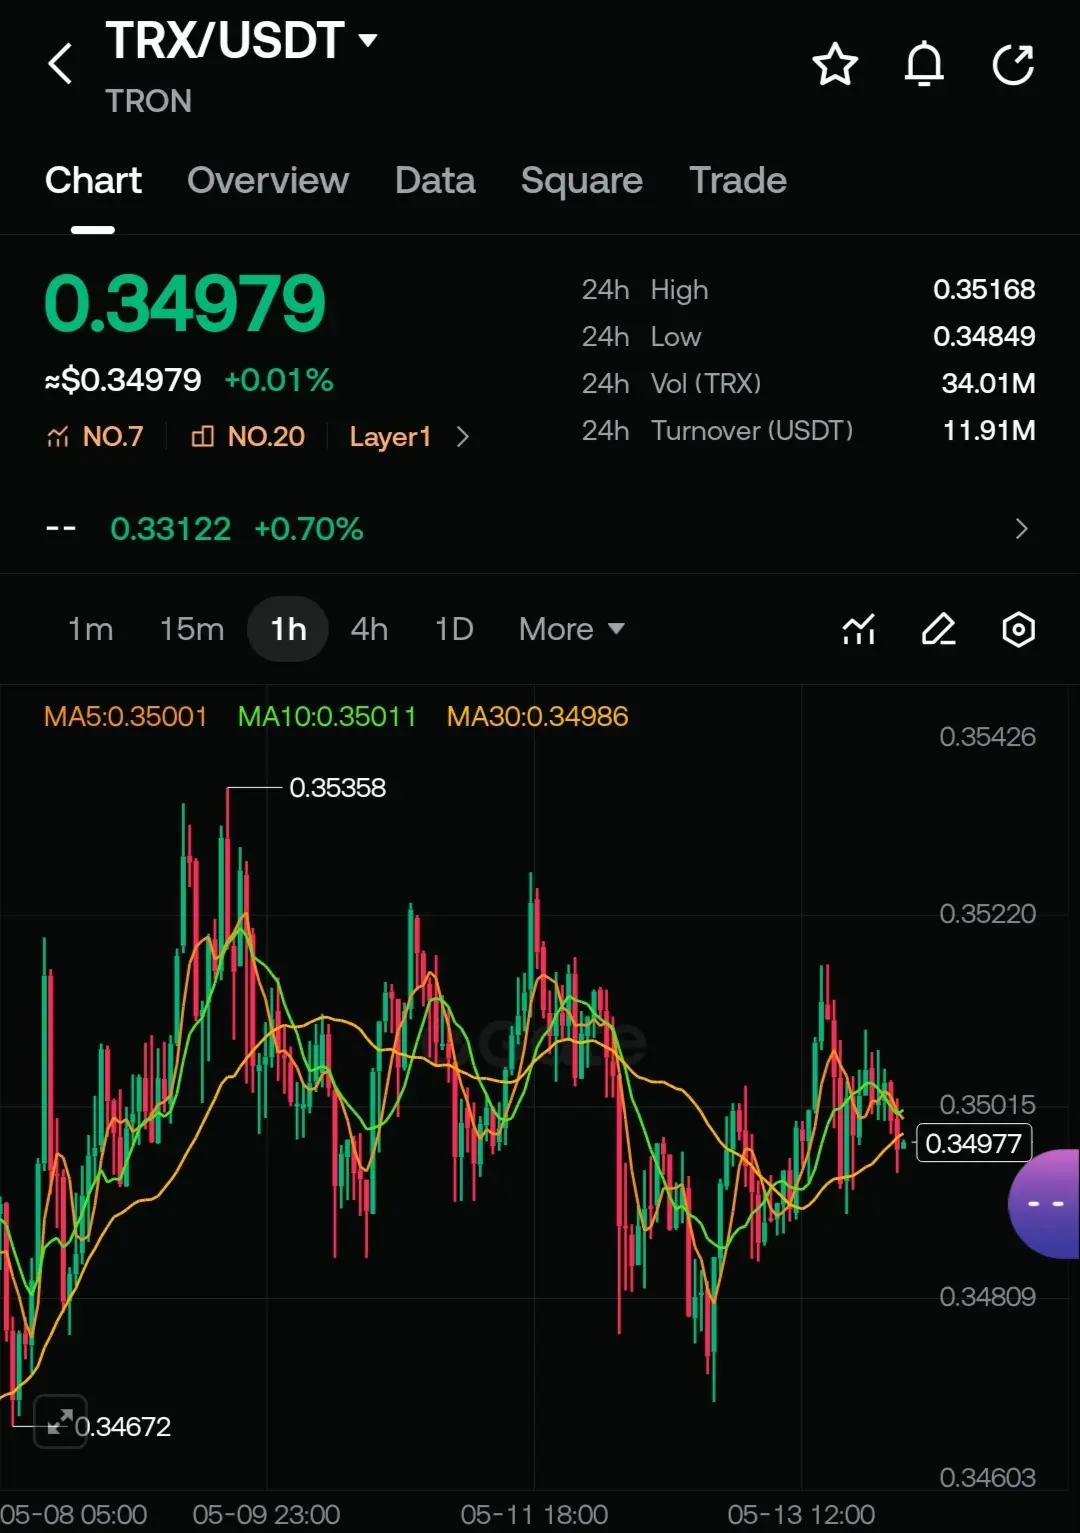This screenshot has width=1080, height=1533.
Task: Select the 1h timeframe
Action: [x=288, y=629]
